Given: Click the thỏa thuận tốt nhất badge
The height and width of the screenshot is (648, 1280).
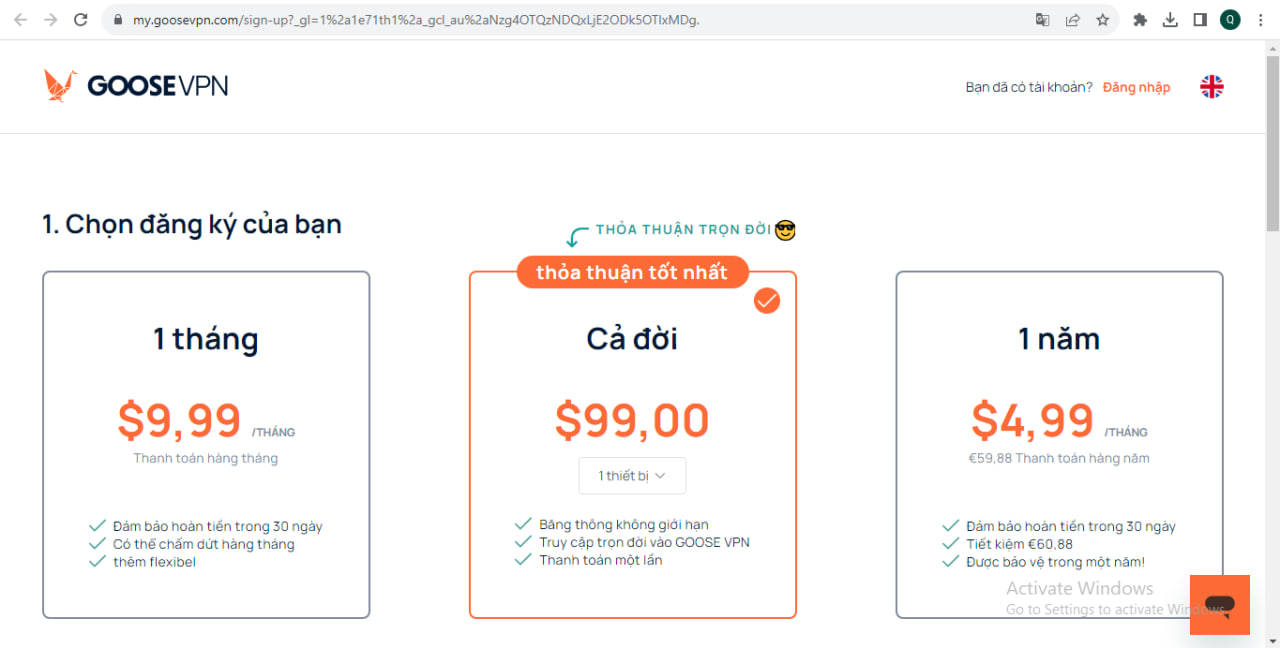Looking at the screenshot, I should pos(632,272).
